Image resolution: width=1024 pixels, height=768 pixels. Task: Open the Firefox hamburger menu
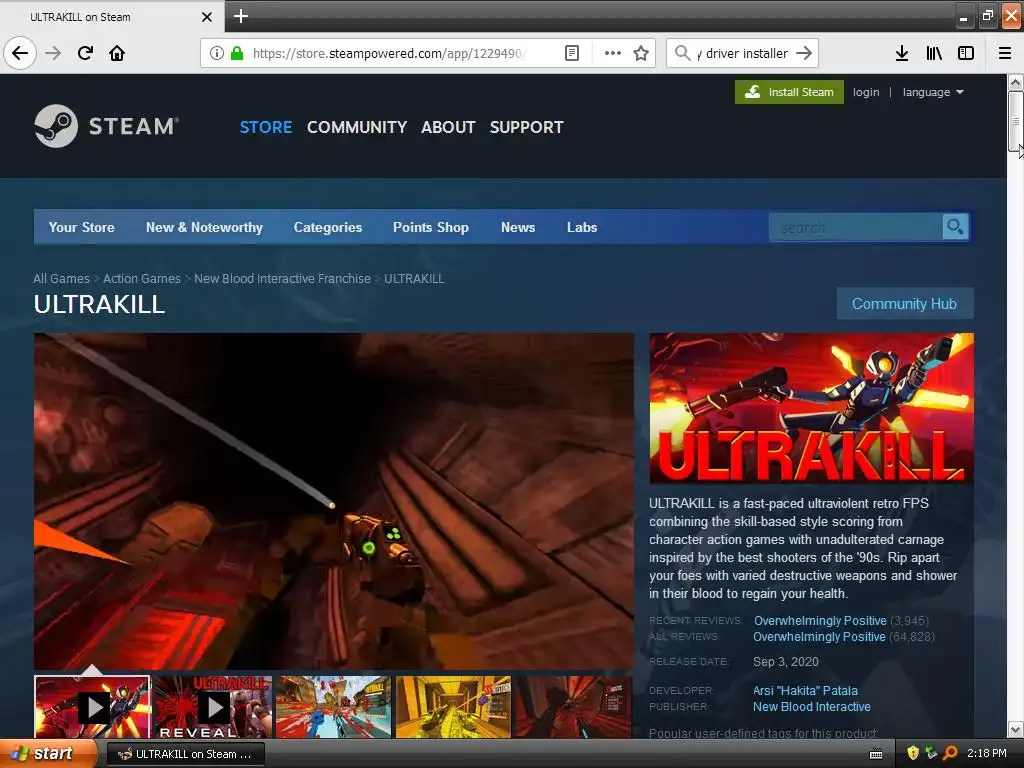click(x=1005, y=53)
